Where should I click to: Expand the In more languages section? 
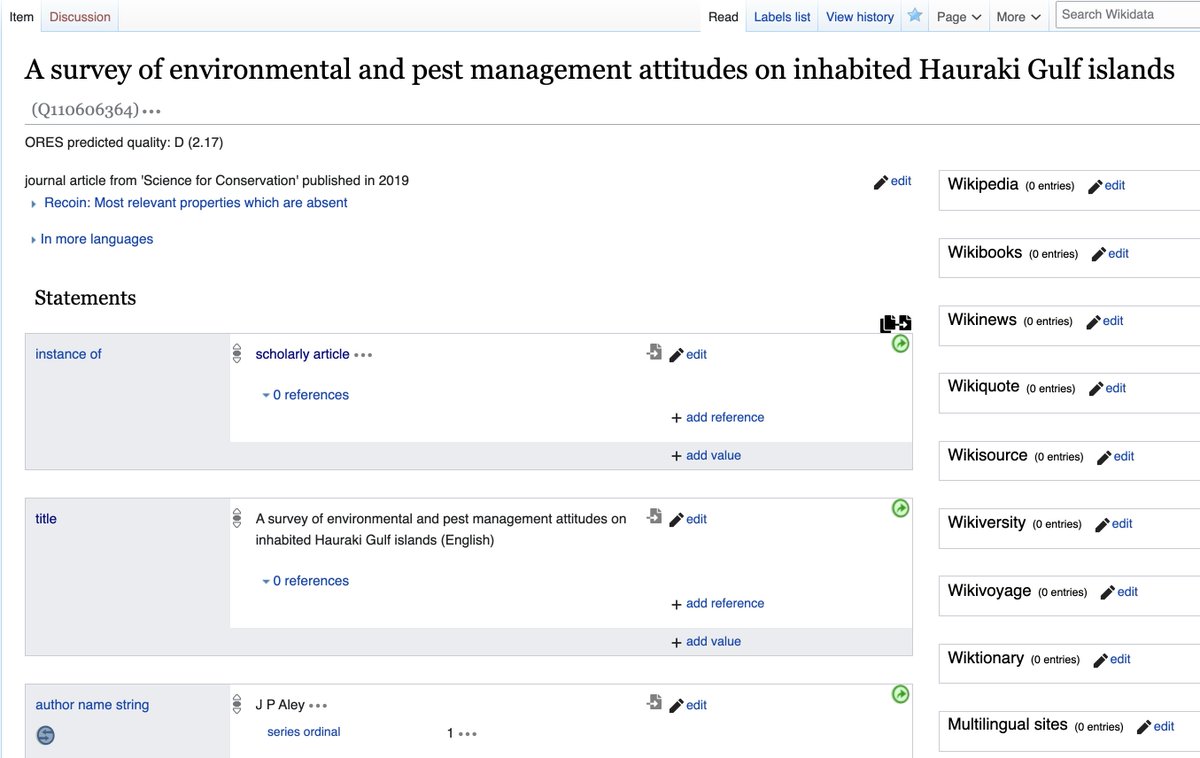point(96,239)
